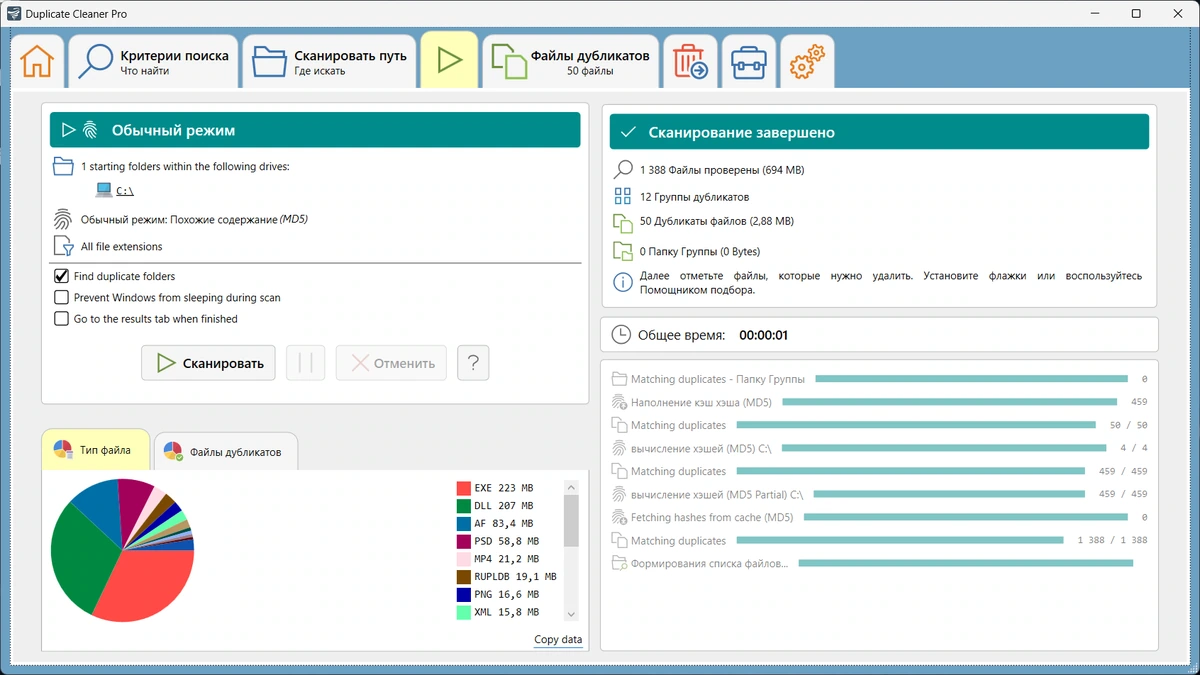Click the grid icon beside Группы дубликатов
Viewport: 1200px width, 675px height.
623,196
